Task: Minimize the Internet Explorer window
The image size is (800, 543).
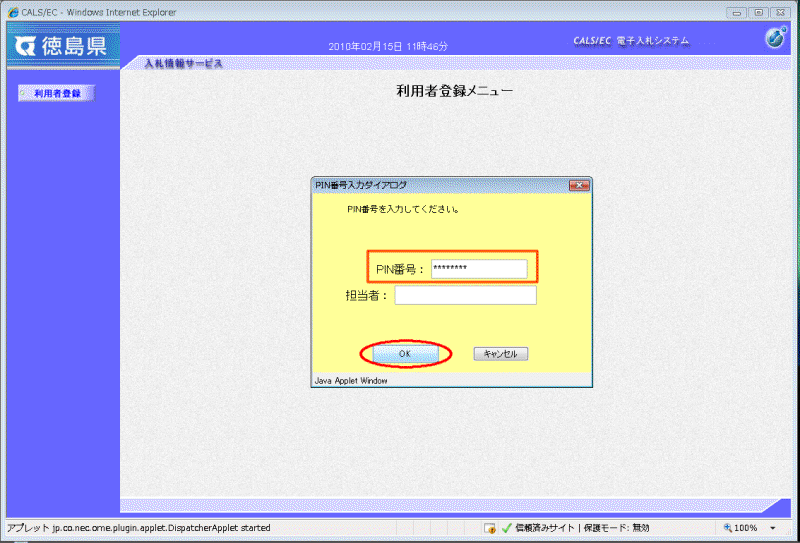Action: (739, 11)
